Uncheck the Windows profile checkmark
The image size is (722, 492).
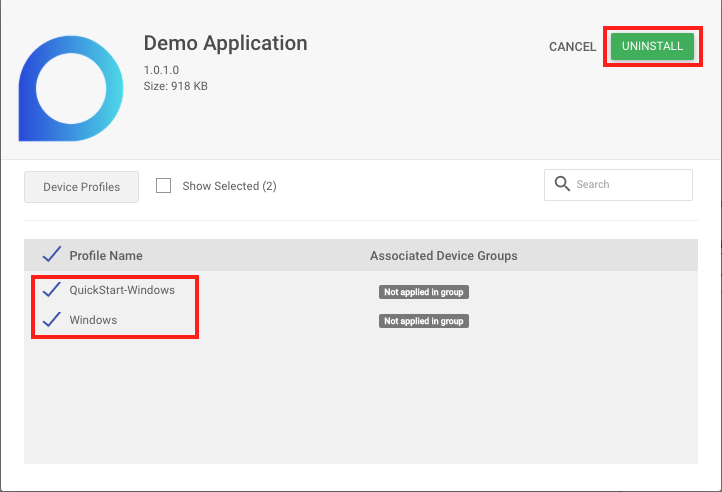click(52, 319)
